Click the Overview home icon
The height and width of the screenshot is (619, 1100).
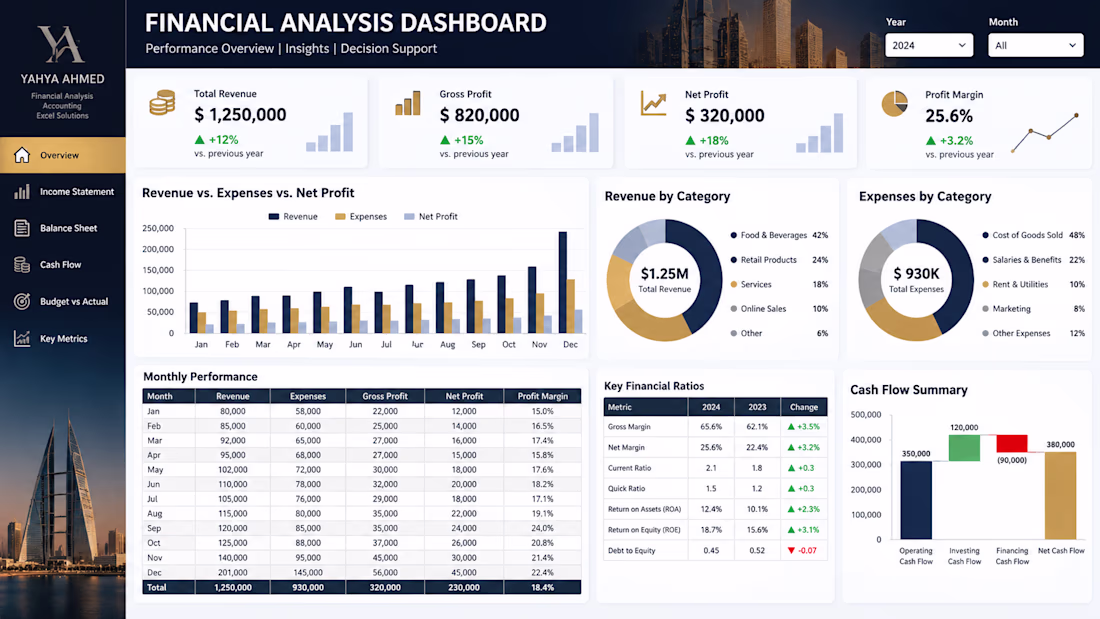point(22,155)
